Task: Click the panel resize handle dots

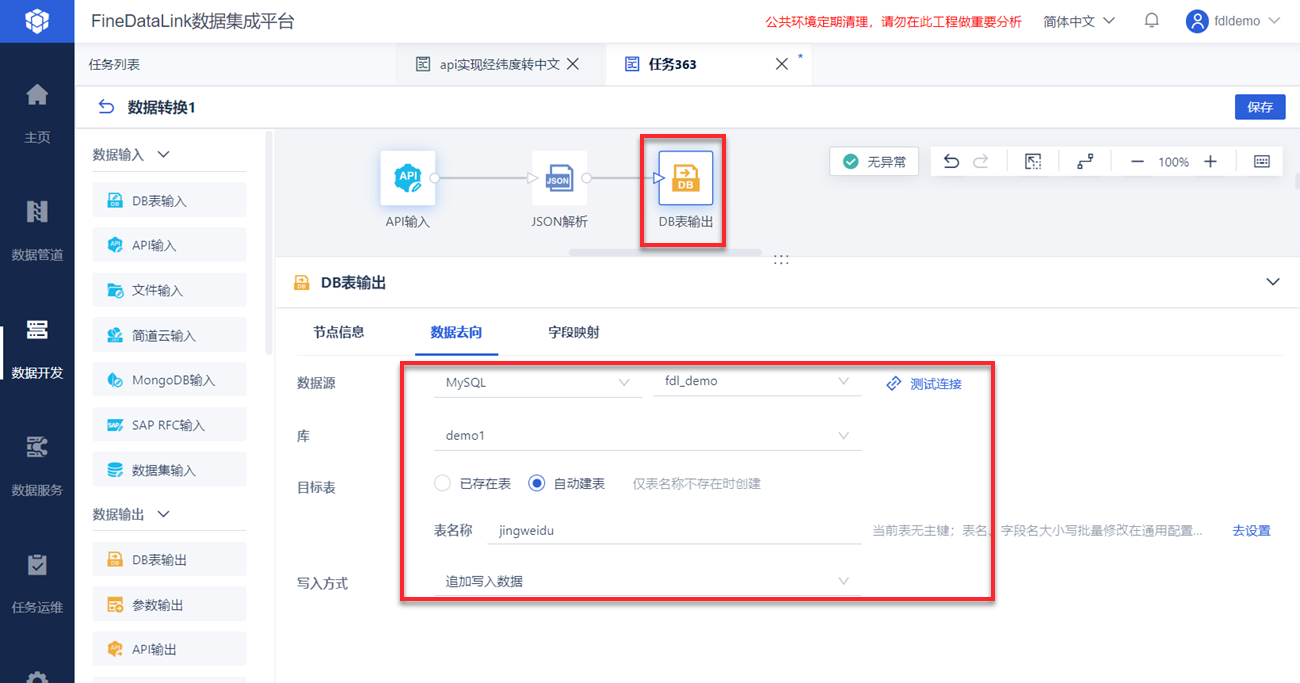Action: click(781, 260)
